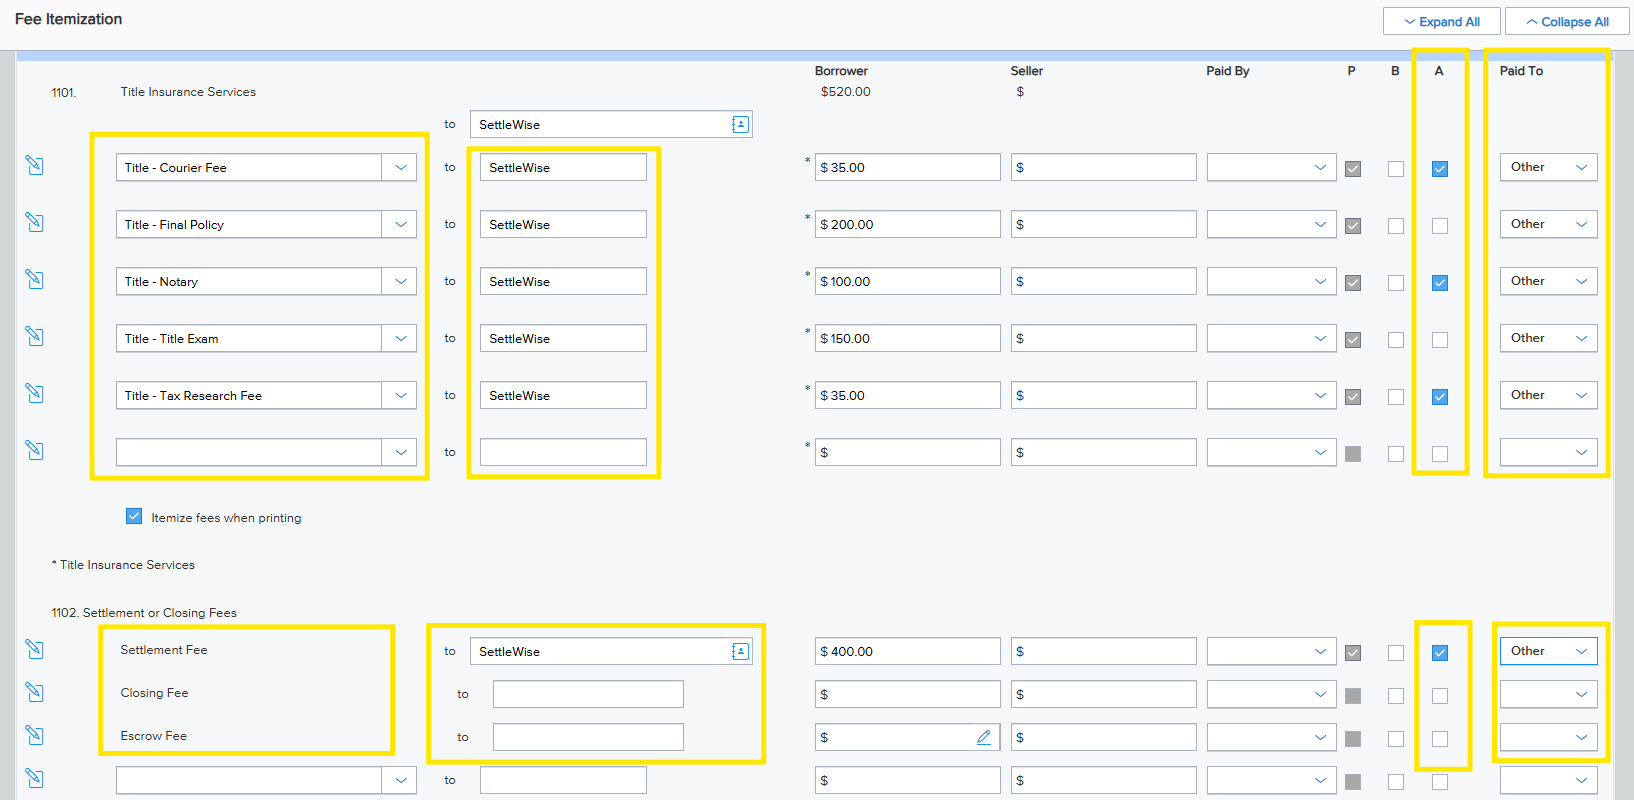Toggle B checkbox for Title - Courier Fee

pyautogui.click(x=1396, y=168)
